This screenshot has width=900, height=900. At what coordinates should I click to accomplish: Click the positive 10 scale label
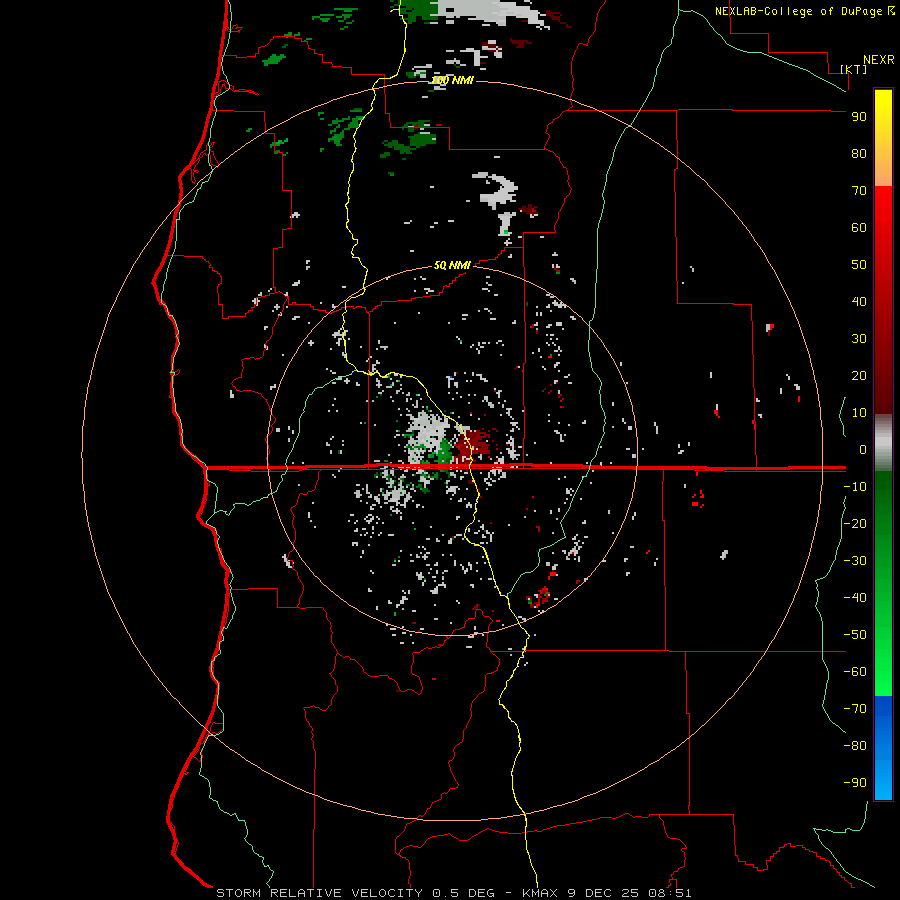point(859,413)
